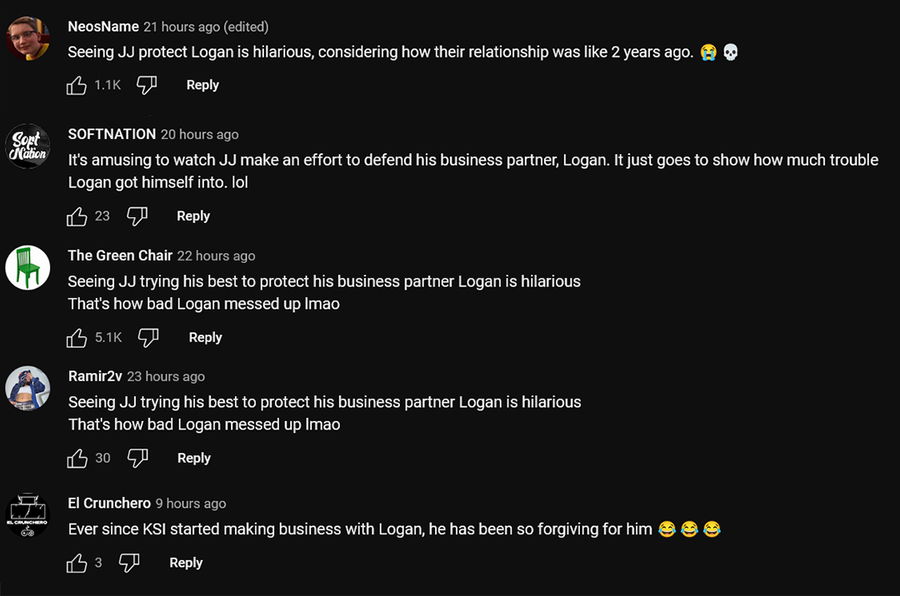Image resolution: width=900 pixels, height=596 pixels.
Task: Reply to Ramir2v's comment
Action: (194, 459)
